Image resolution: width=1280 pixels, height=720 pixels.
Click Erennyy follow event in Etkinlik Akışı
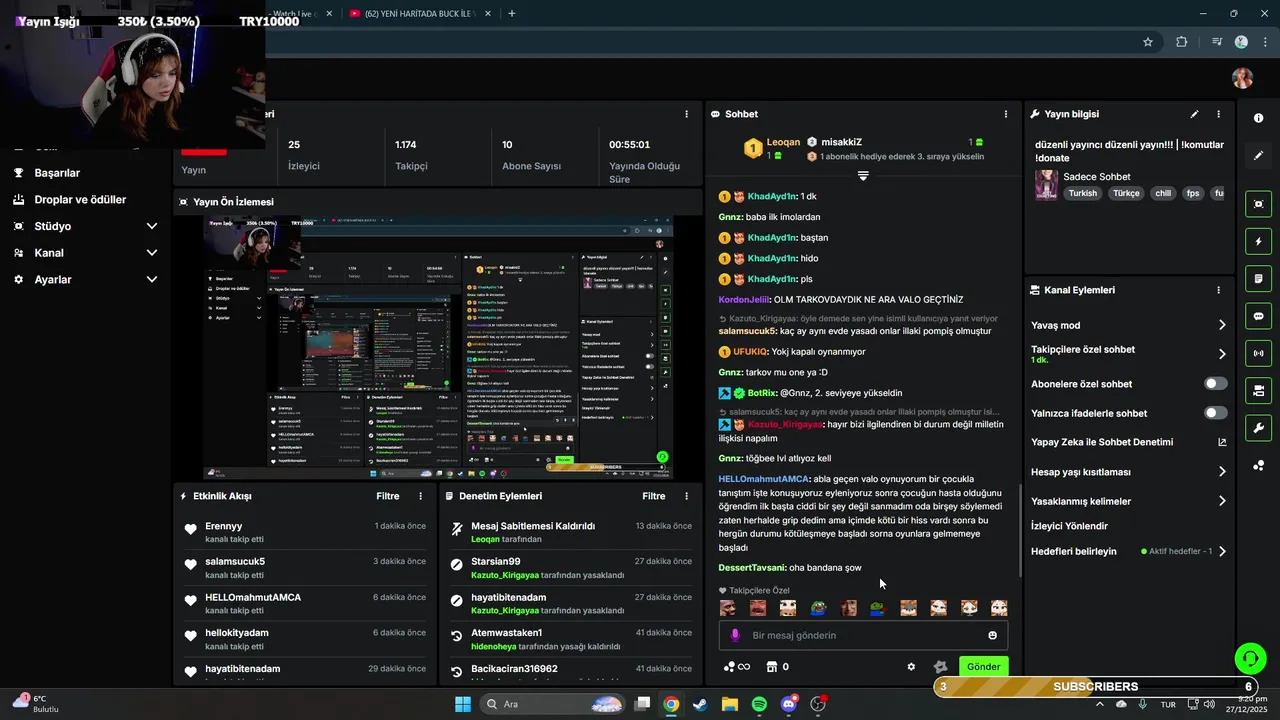[306, 533]
